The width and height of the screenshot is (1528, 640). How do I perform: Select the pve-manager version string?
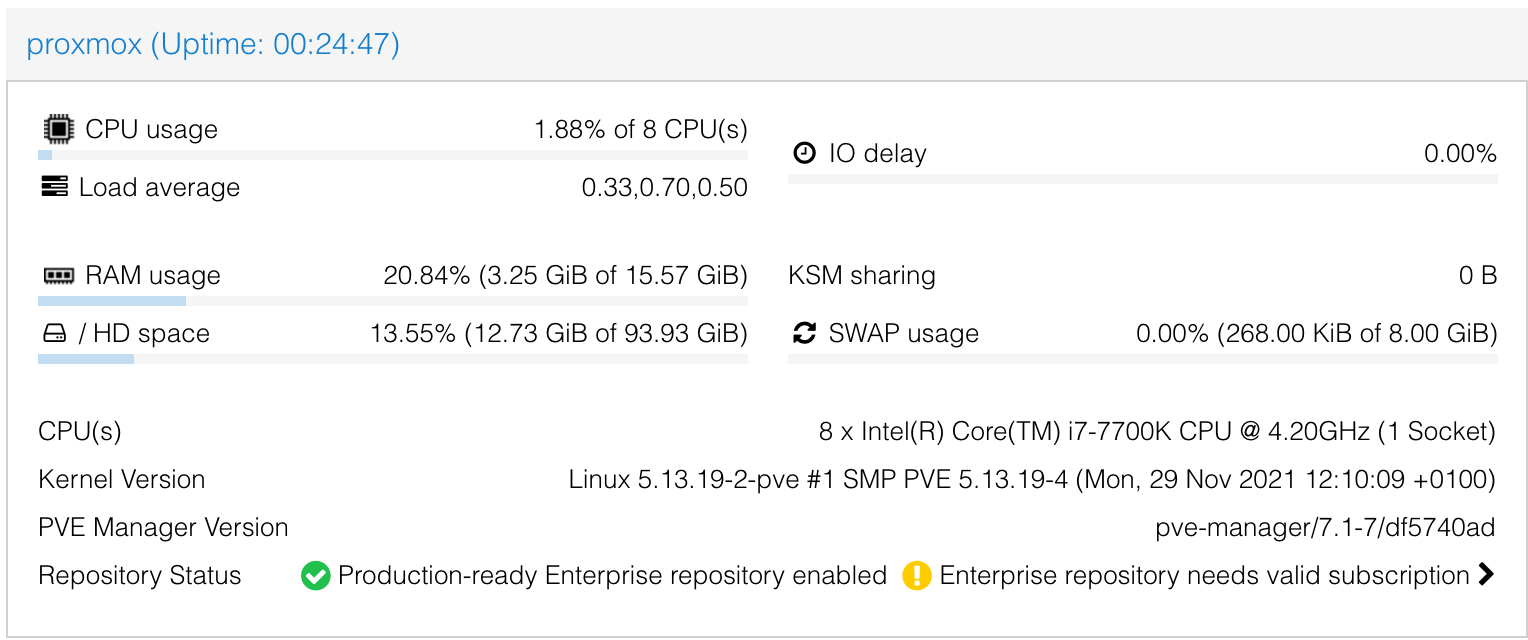1325,528
